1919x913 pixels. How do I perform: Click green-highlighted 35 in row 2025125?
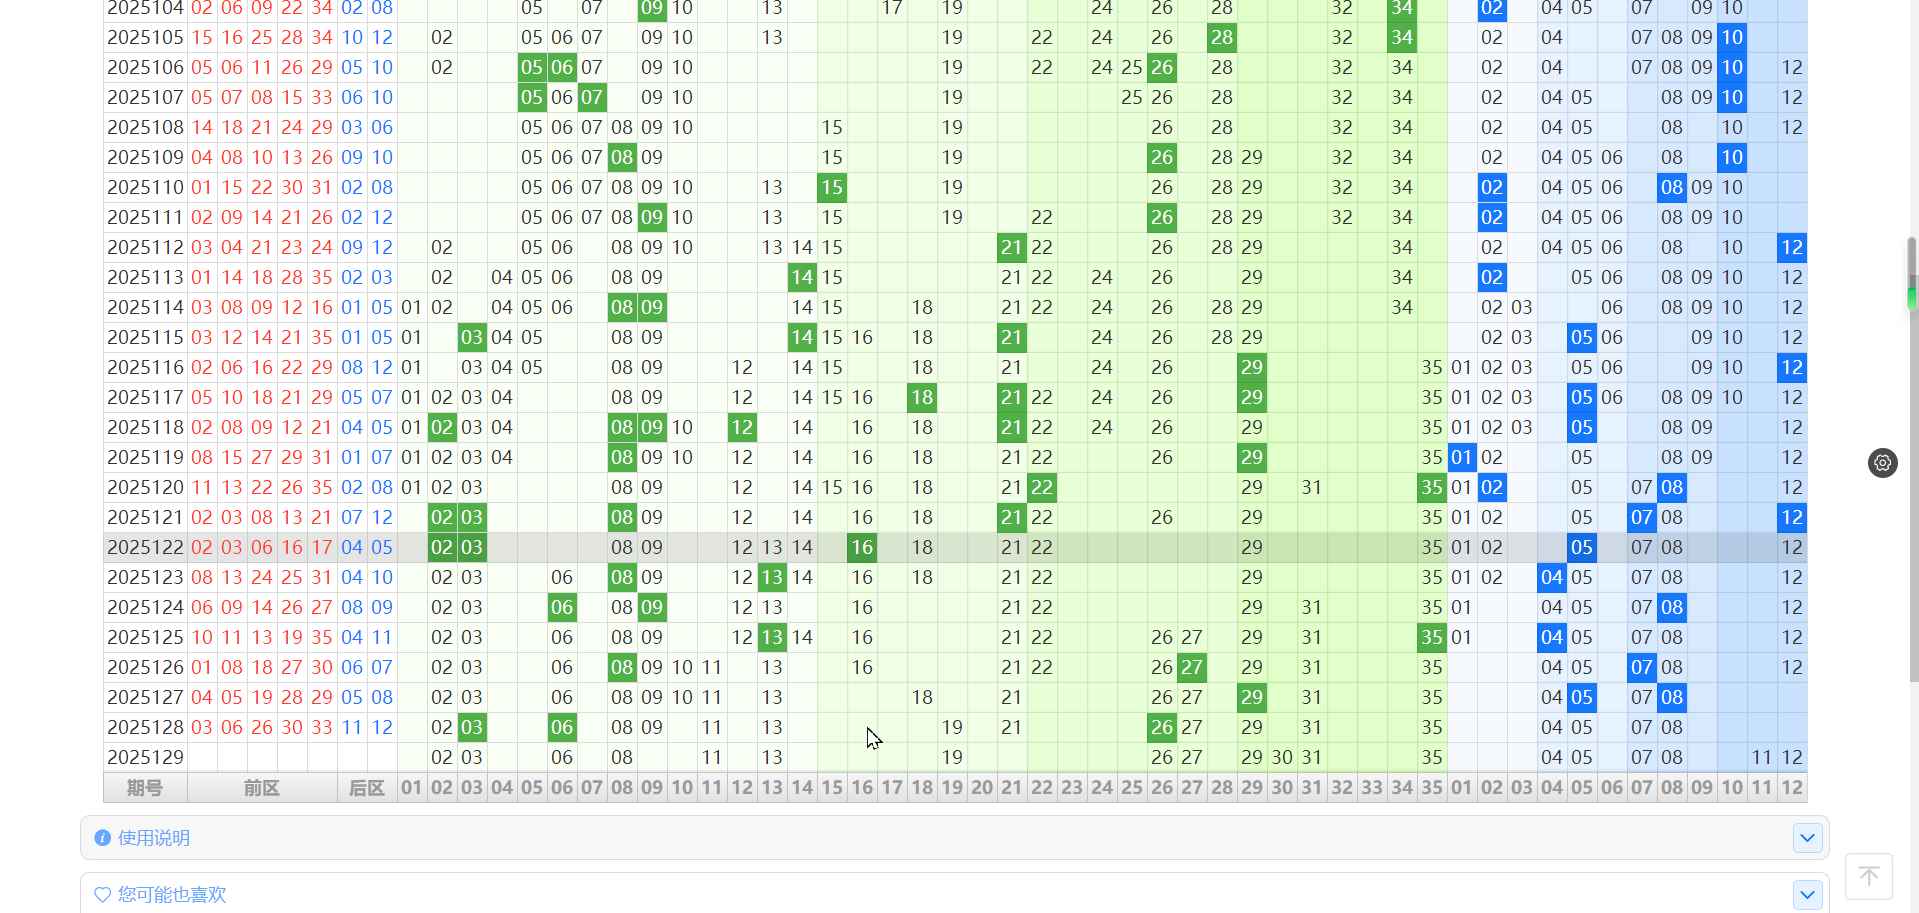point(1432,637)
